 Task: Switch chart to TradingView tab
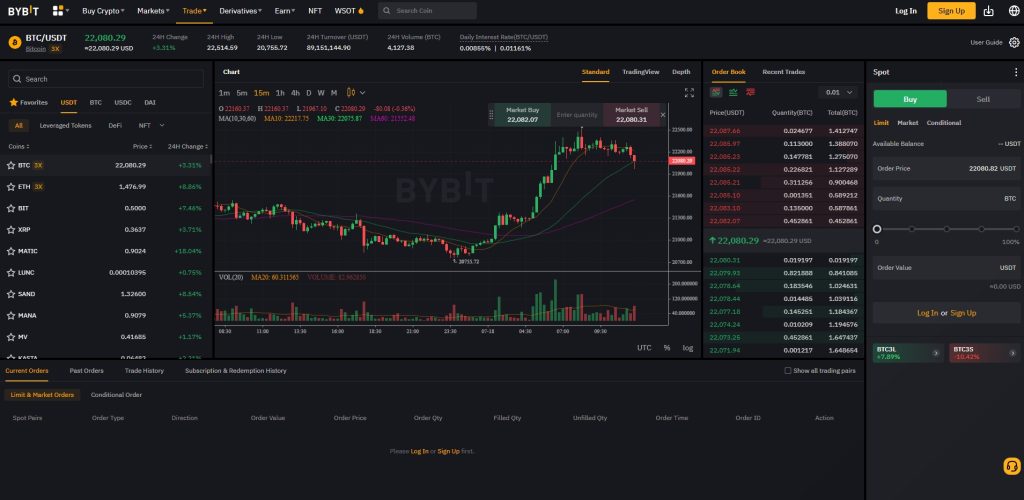click(x=641, y=72)
